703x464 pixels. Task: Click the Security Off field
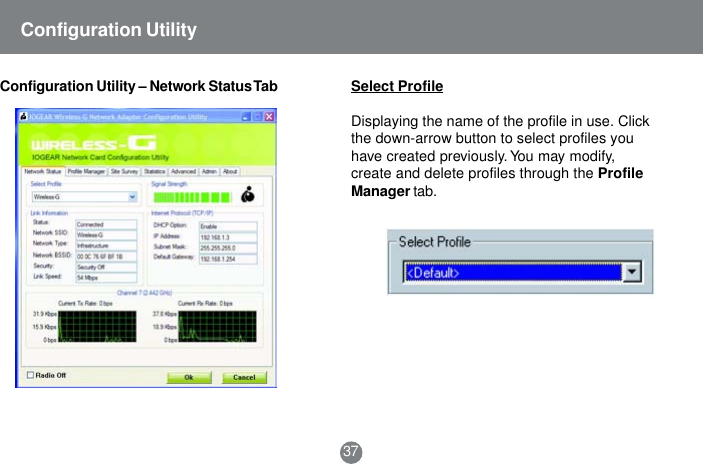tap(106, 267)
